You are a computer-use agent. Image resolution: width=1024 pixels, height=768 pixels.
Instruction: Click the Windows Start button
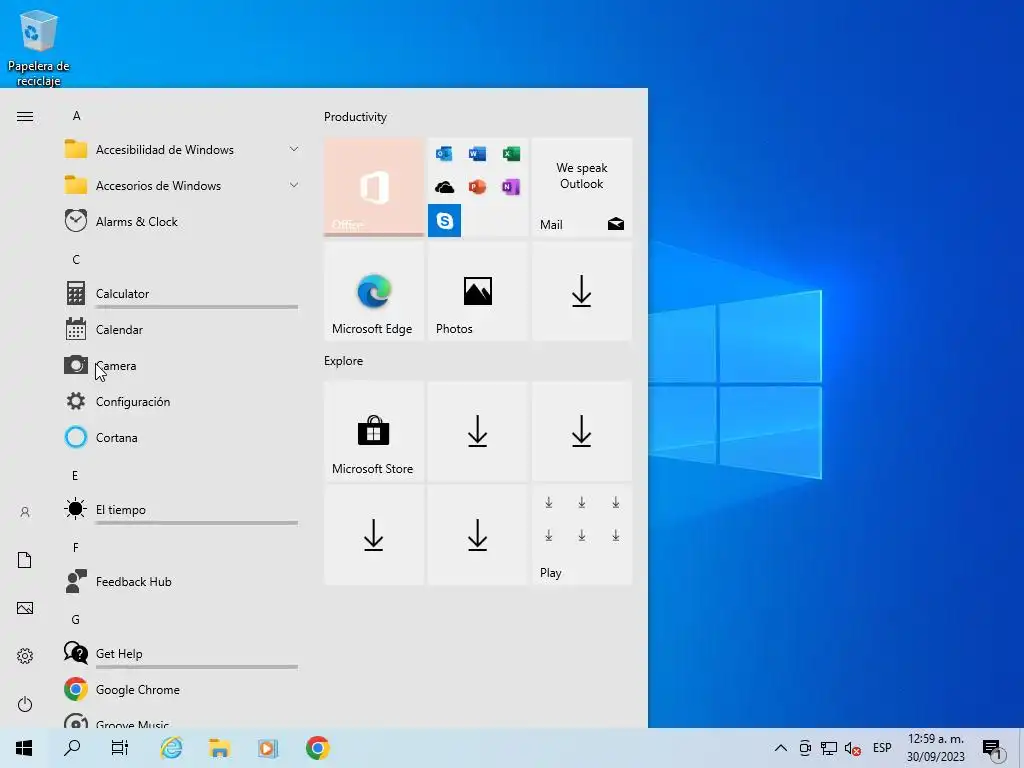24,748
